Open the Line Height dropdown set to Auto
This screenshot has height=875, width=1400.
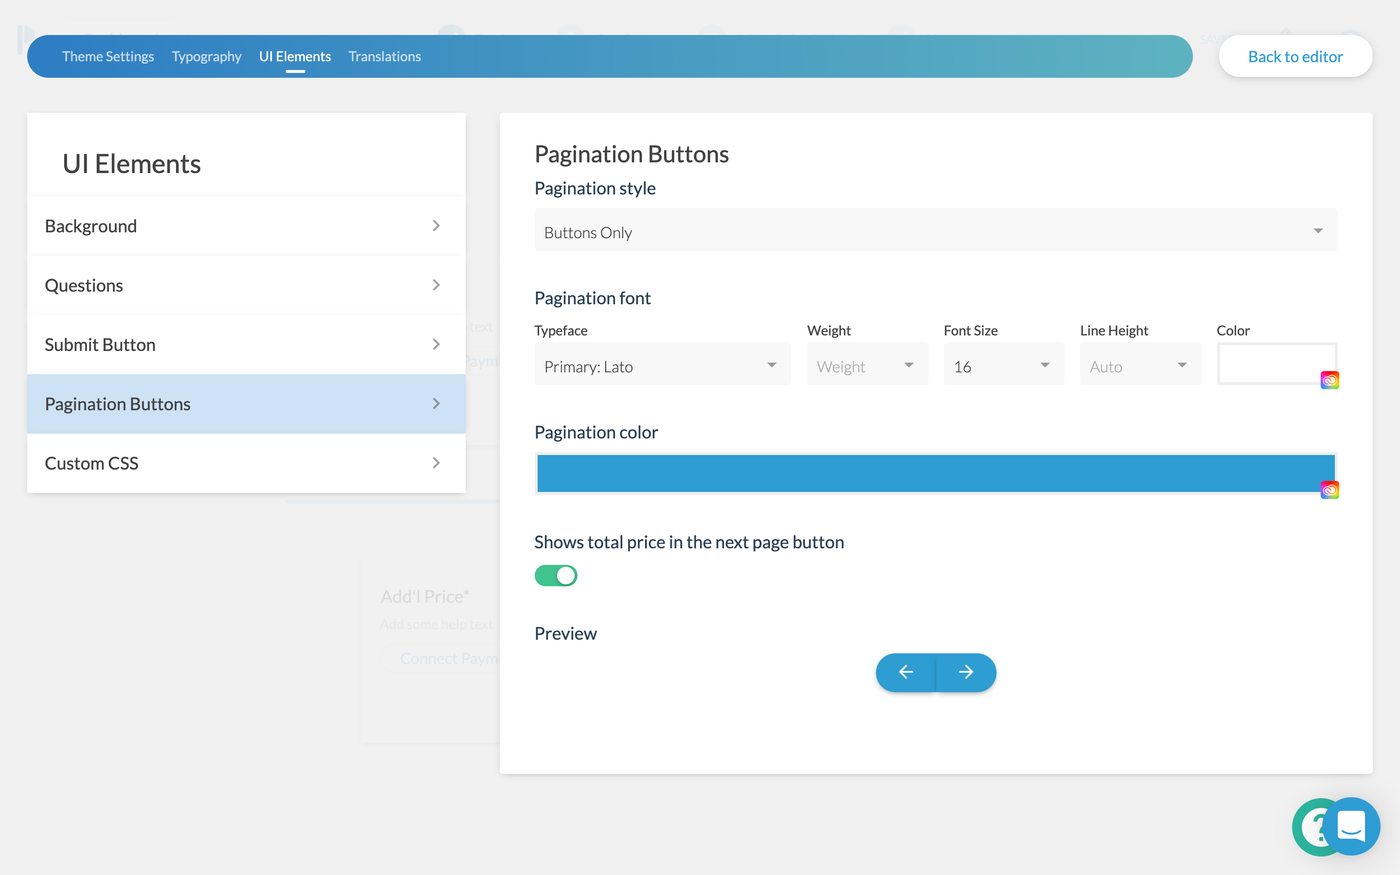(1140, 364)
